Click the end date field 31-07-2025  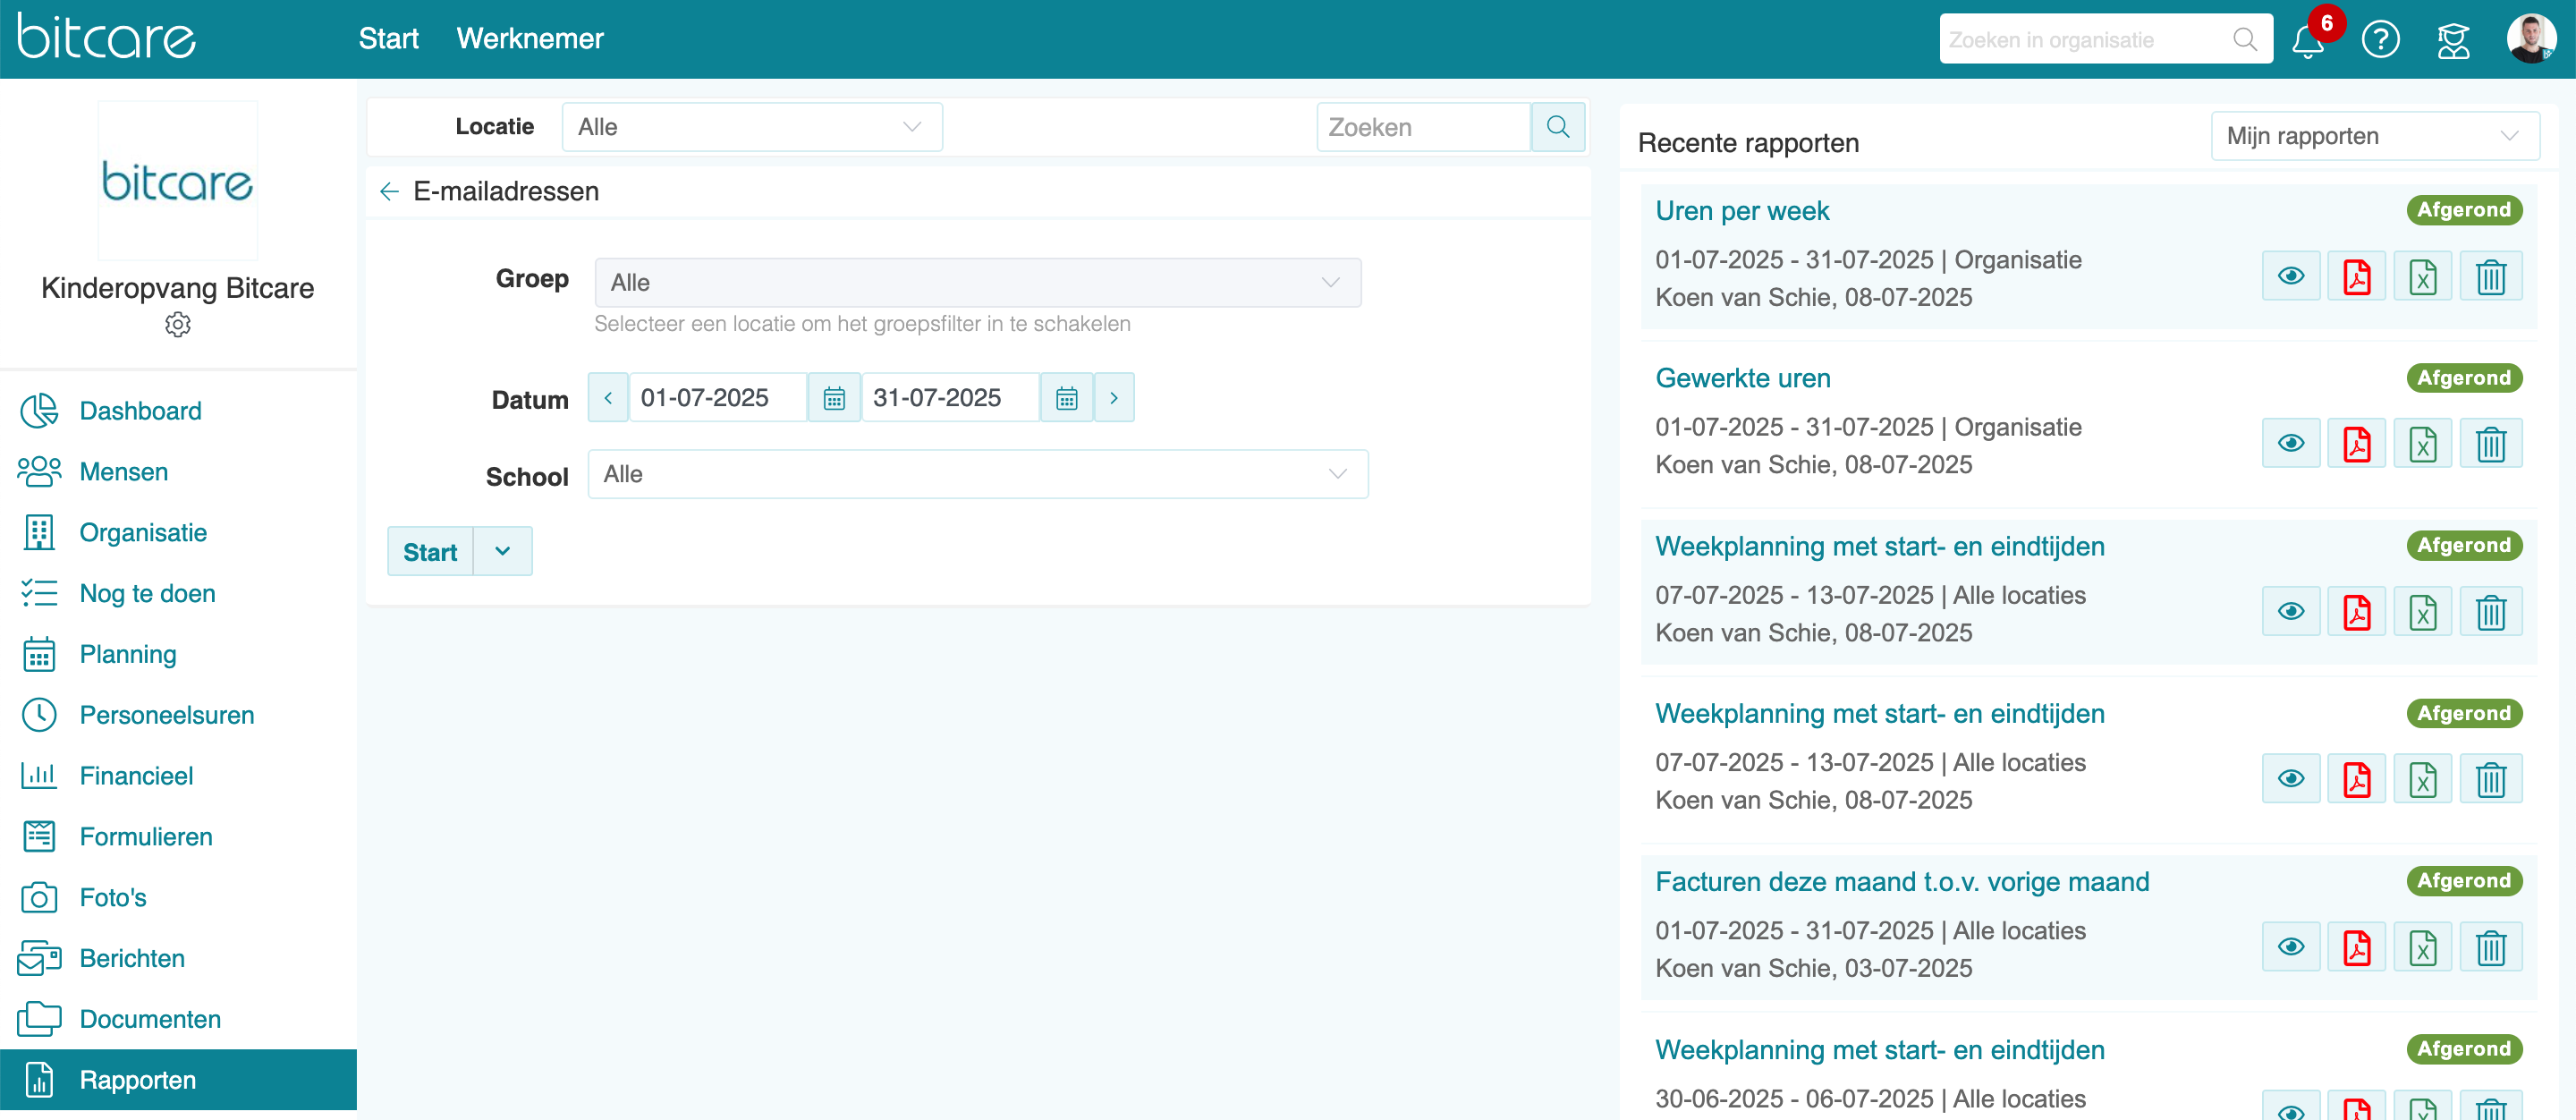[x=950, y=398]
